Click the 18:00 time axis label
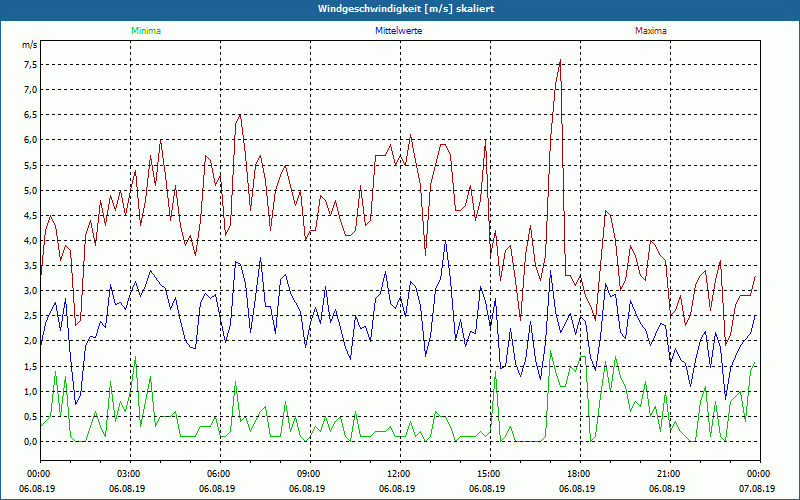The width and height of the screenshot is (800, 500). click(578, 473)
